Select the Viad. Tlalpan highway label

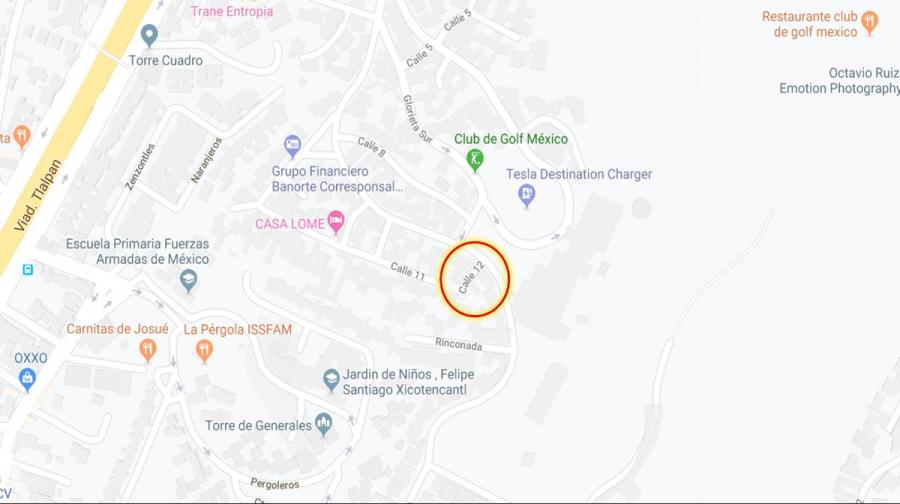38,195
